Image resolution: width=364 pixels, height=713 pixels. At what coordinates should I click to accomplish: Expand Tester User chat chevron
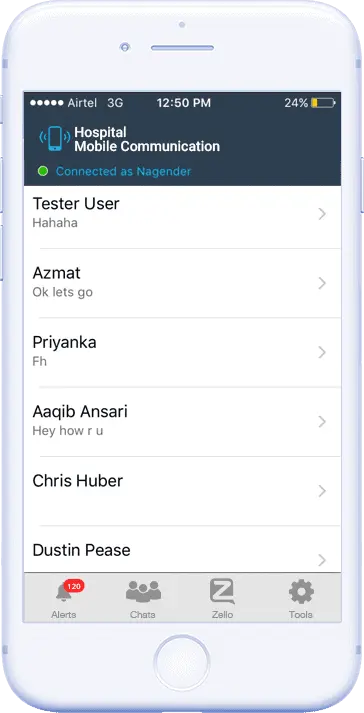[322, 214]
